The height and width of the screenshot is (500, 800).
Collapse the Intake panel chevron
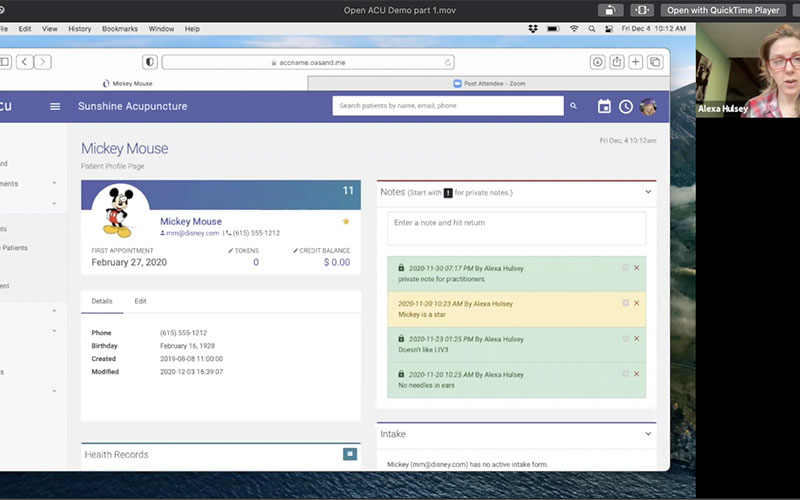[648, 434]
